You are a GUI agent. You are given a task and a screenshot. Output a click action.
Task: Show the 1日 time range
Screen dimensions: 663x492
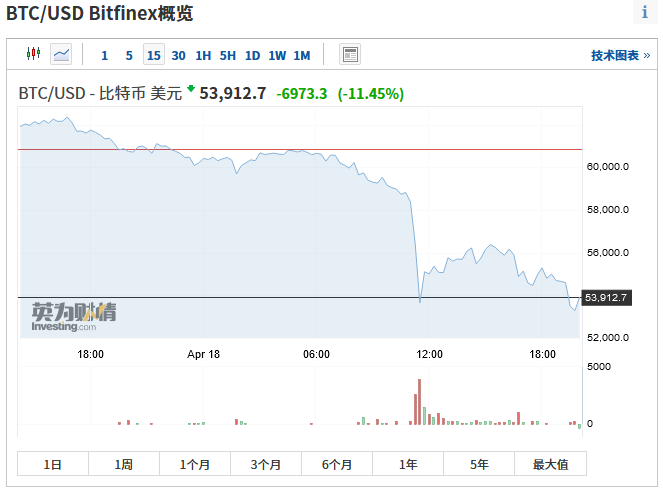[53, 464]
